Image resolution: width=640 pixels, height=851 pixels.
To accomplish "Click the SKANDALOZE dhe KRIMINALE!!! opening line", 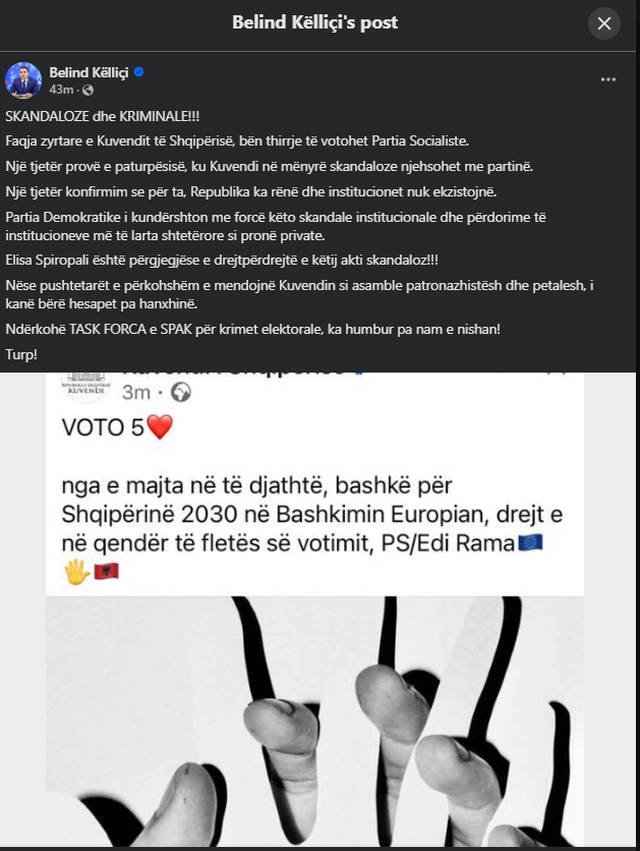I will tap(103, 116).
